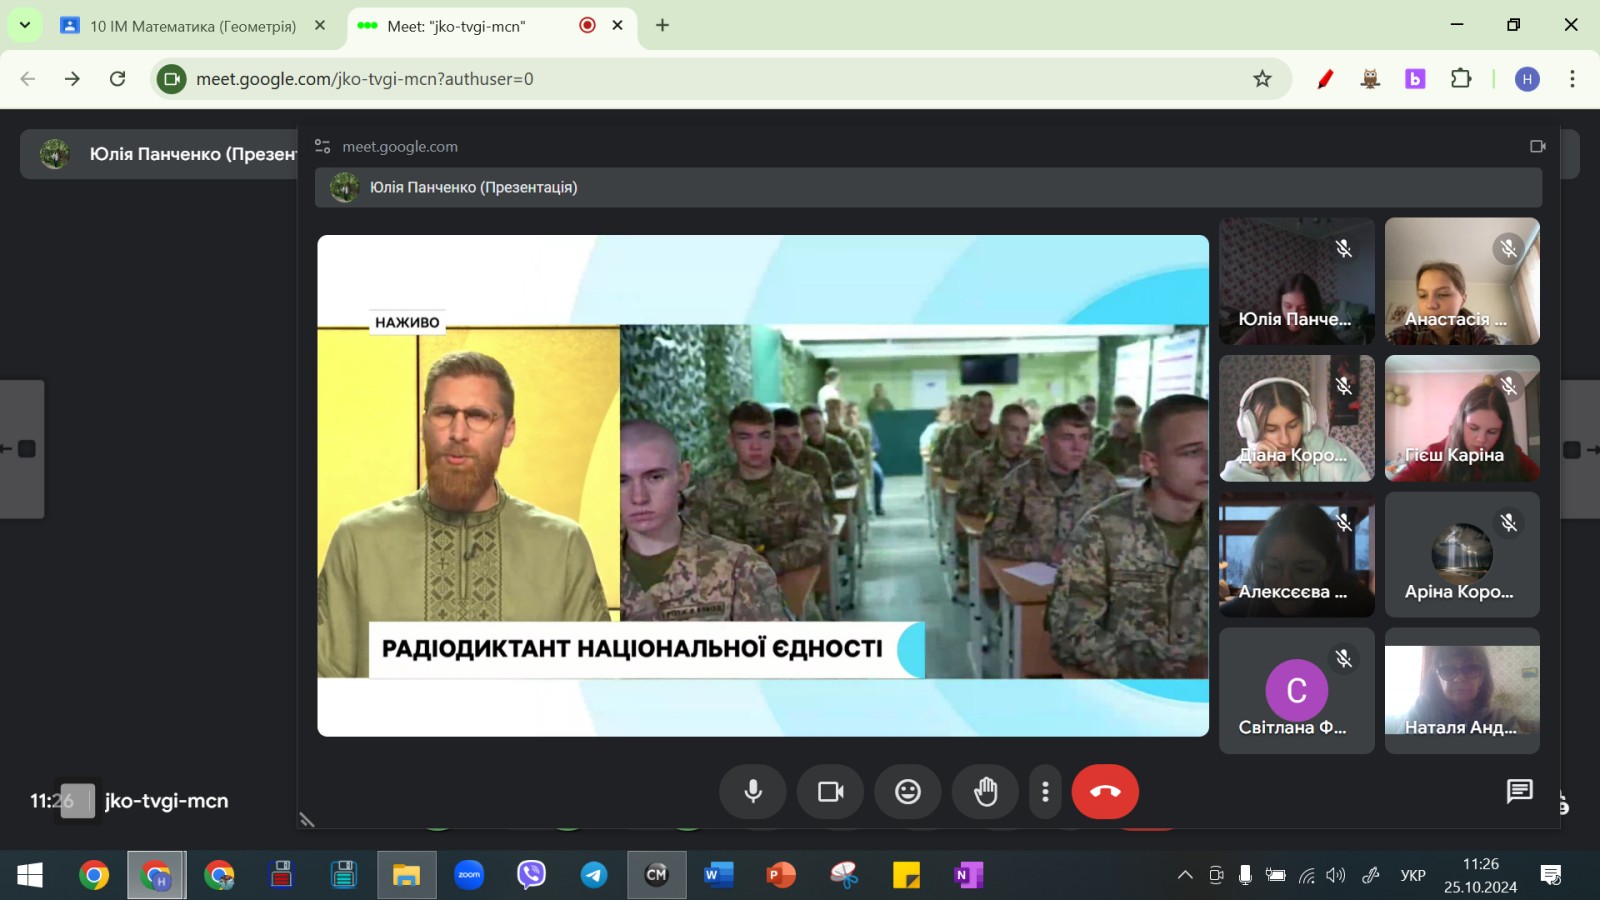Viewport: 1600px width, 900px height.
Task: Toggle the camera on or off
Action: click(x=830, y=792)
